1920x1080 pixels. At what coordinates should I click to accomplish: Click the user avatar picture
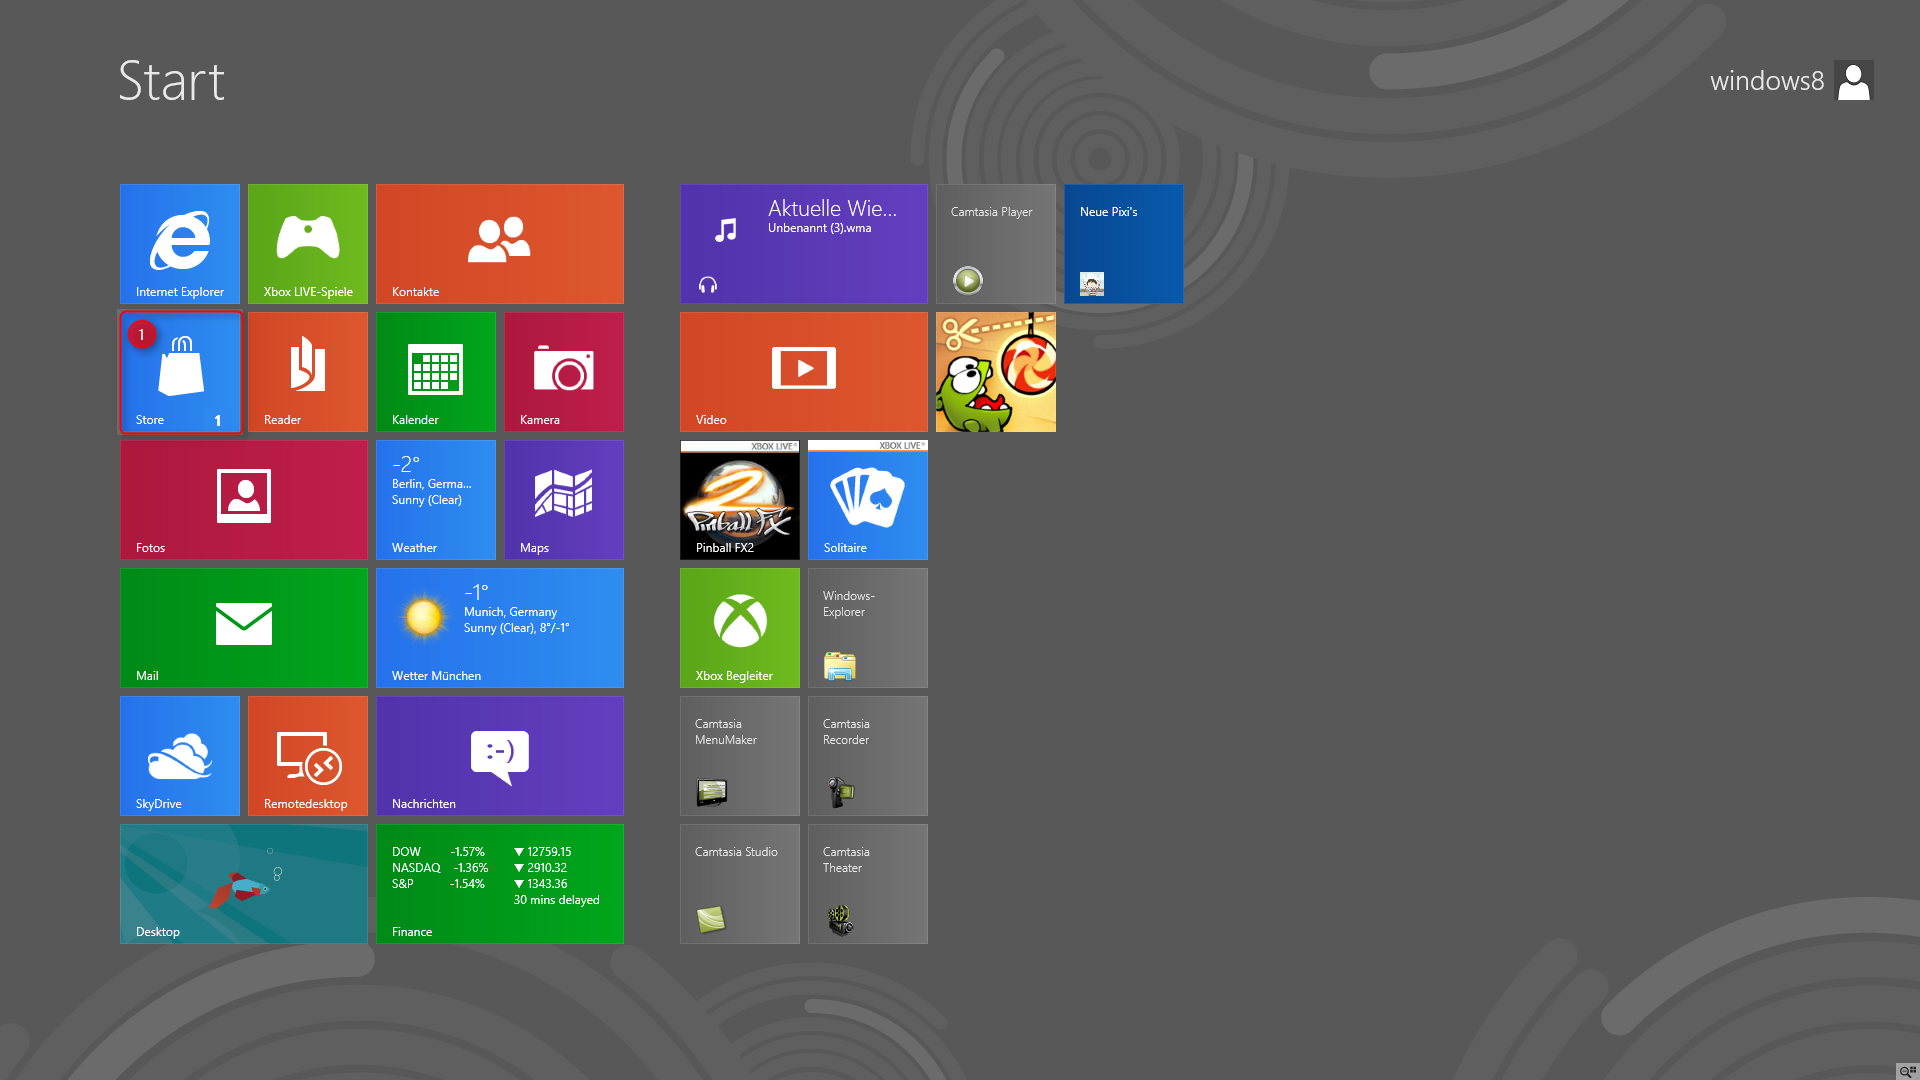tap(1854, 81)
